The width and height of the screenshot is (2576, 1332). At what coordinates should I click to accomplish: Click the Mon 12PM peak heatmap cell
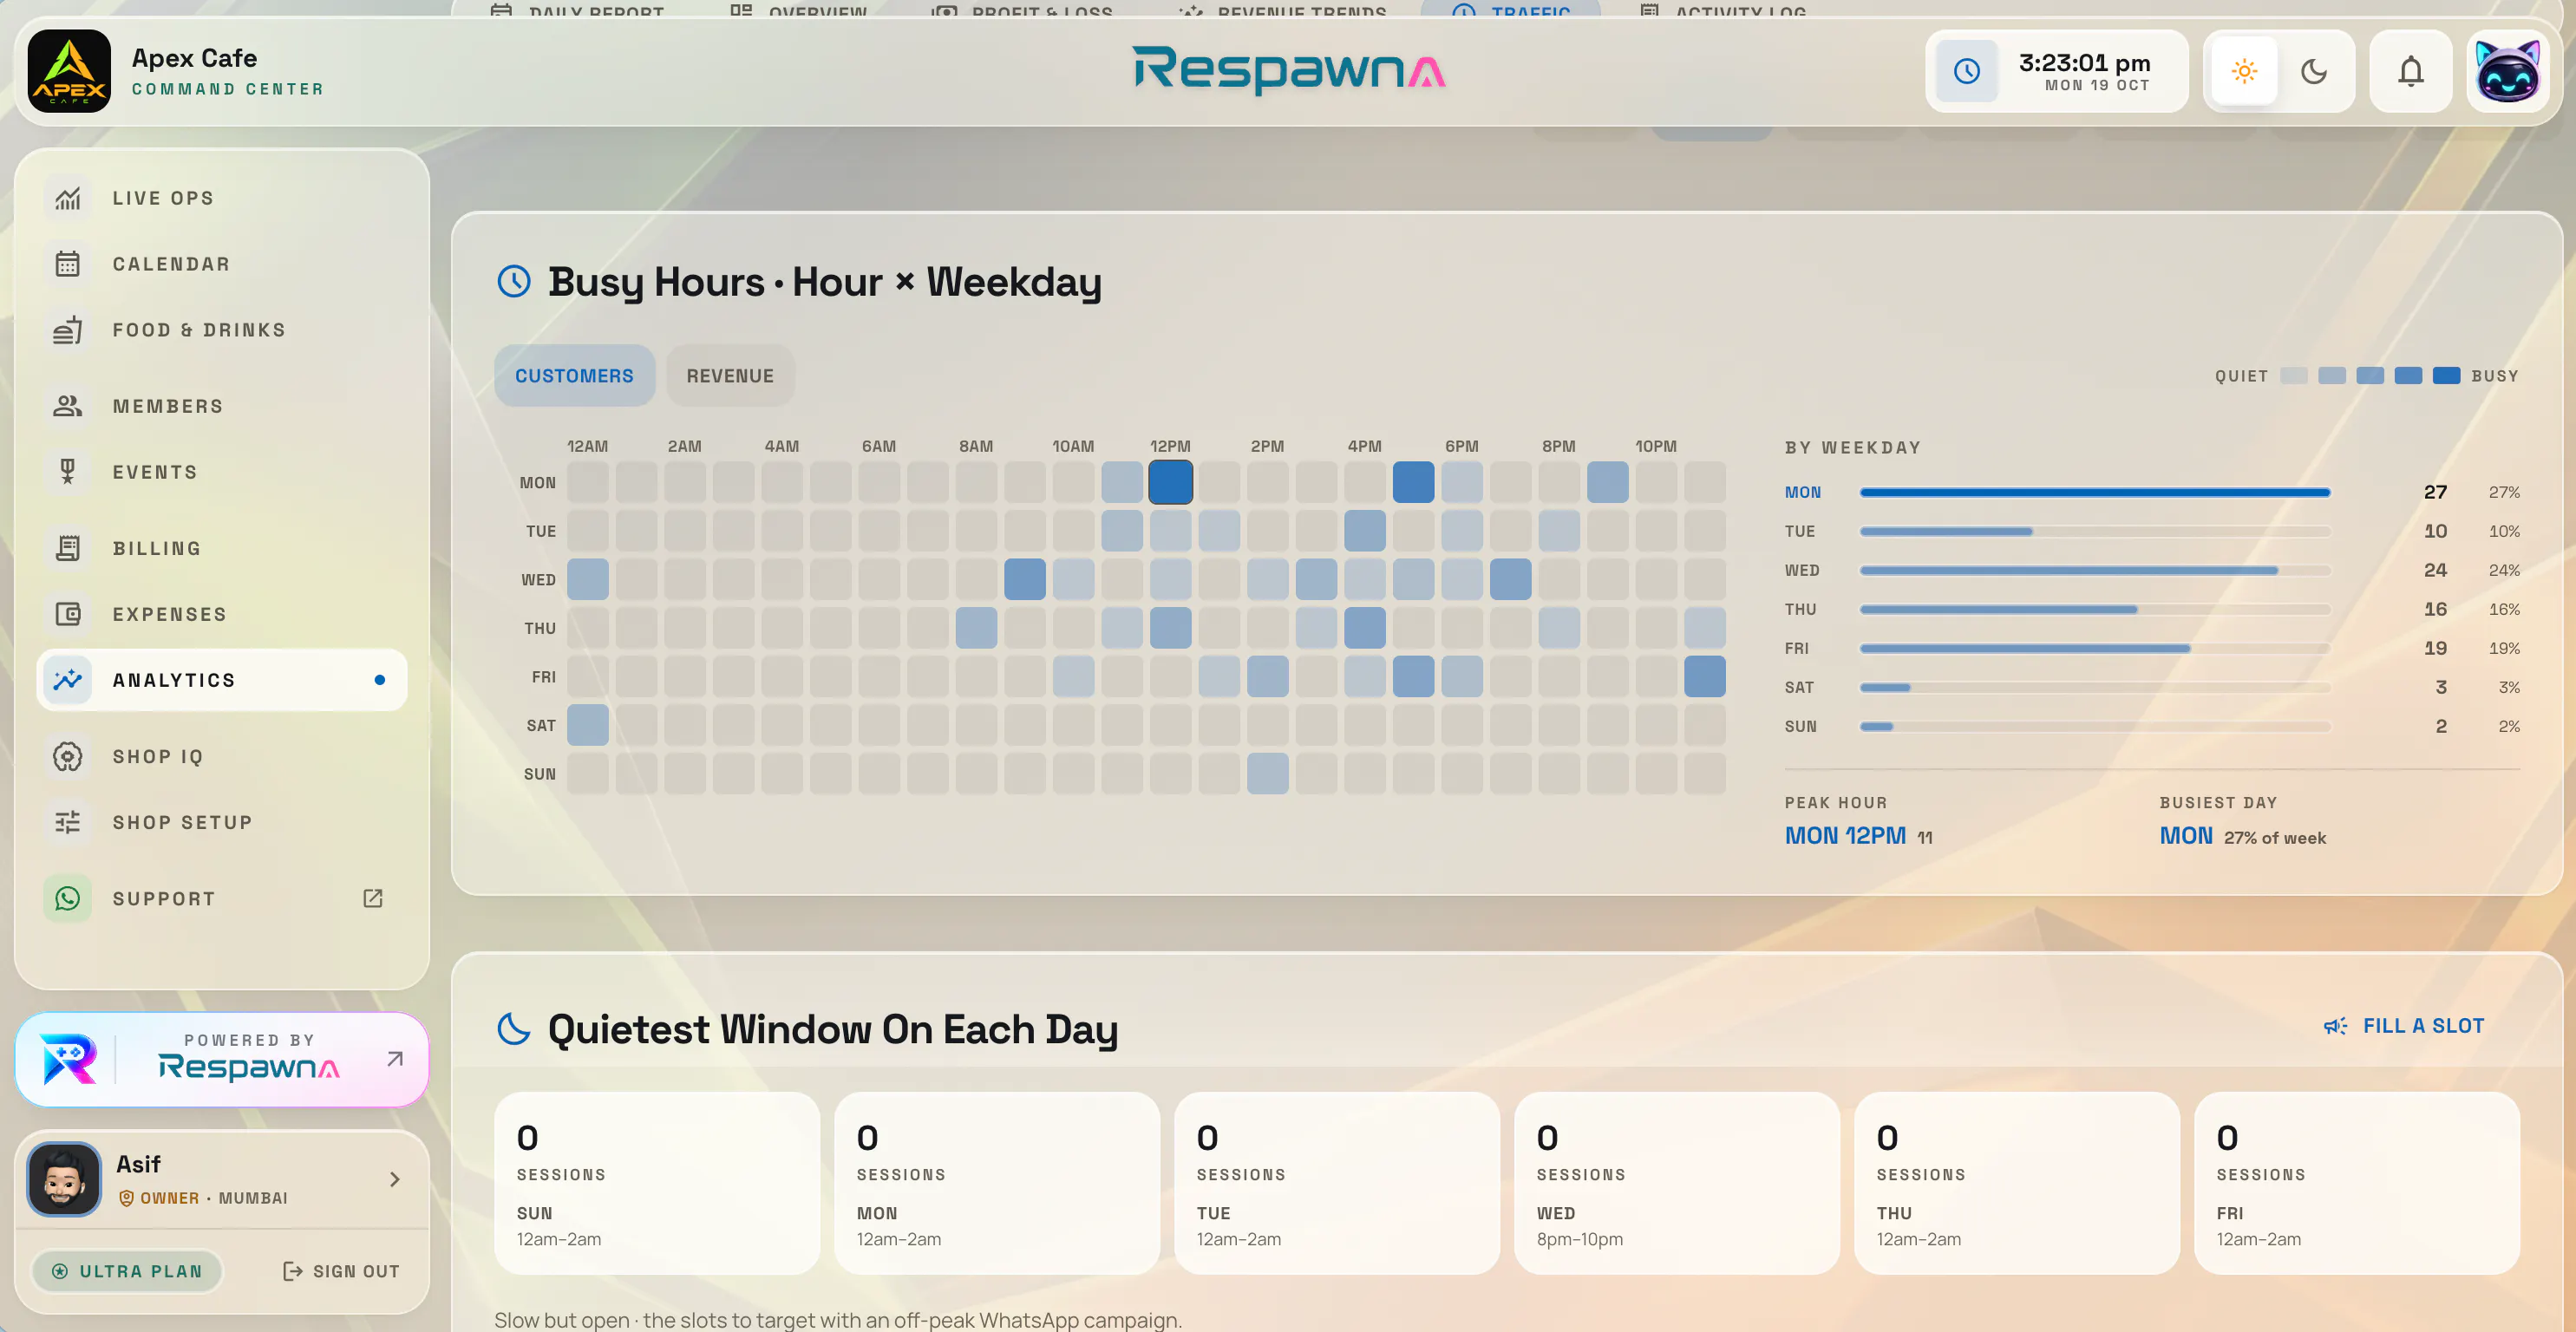pos(1170,482)
